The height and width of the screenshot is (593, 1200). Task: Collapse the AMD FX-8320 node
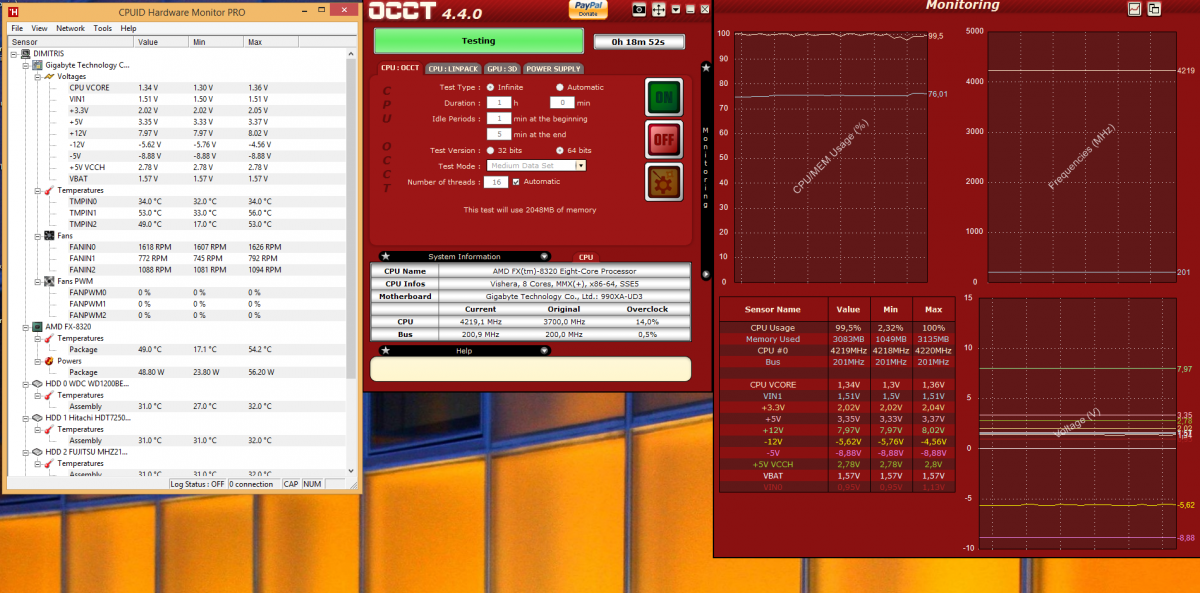point(25,326)
